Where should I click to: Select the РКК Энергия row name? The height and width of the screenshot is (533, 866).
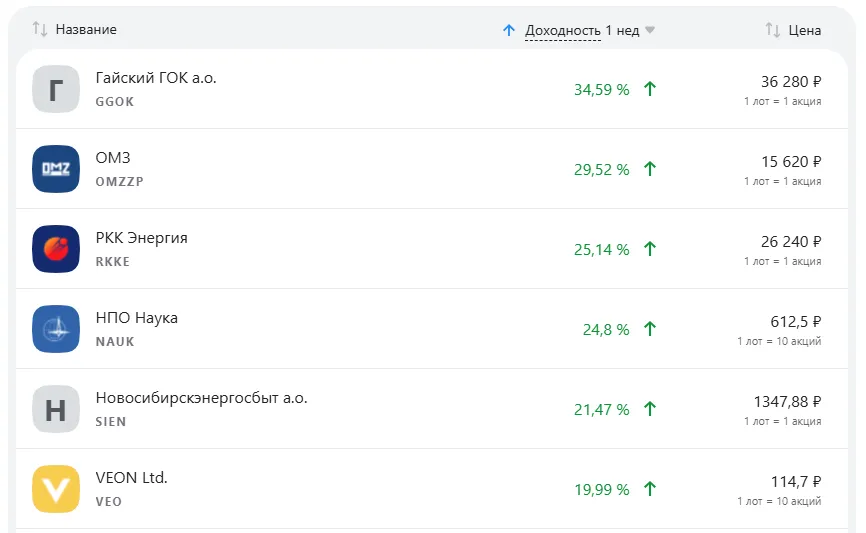(x=142, y=238)
